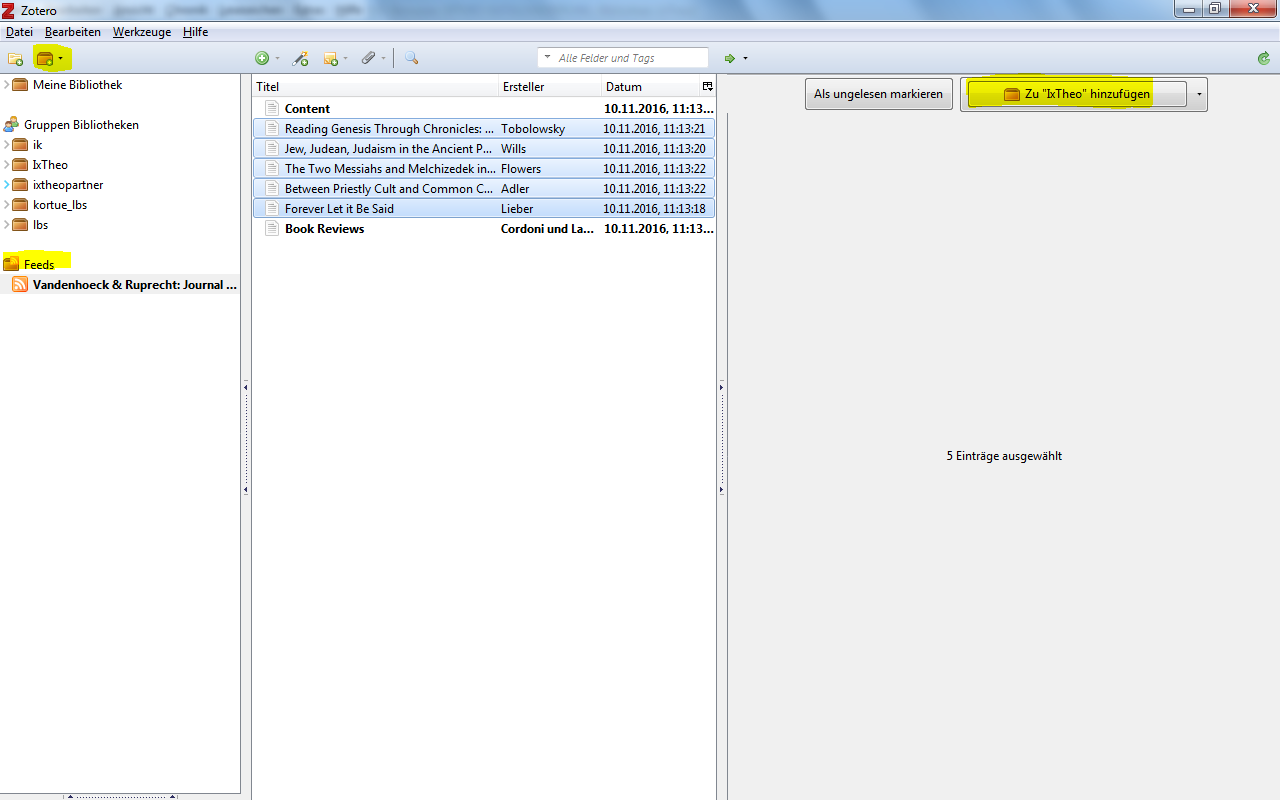This screenshot has width=1280, height=800.
Task: Click the Zotero logo in title bar
Action: point(9,10)
